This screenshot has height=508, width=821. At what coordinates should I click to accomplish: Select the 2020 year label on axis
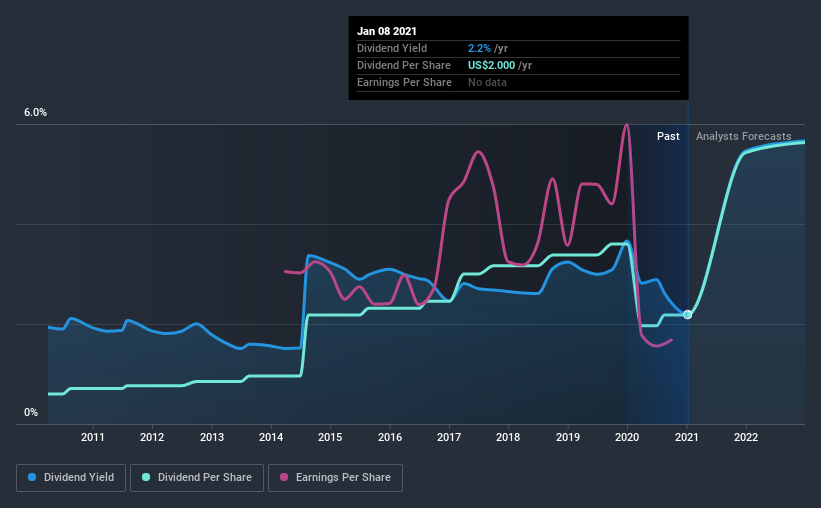tap(627, 437)
